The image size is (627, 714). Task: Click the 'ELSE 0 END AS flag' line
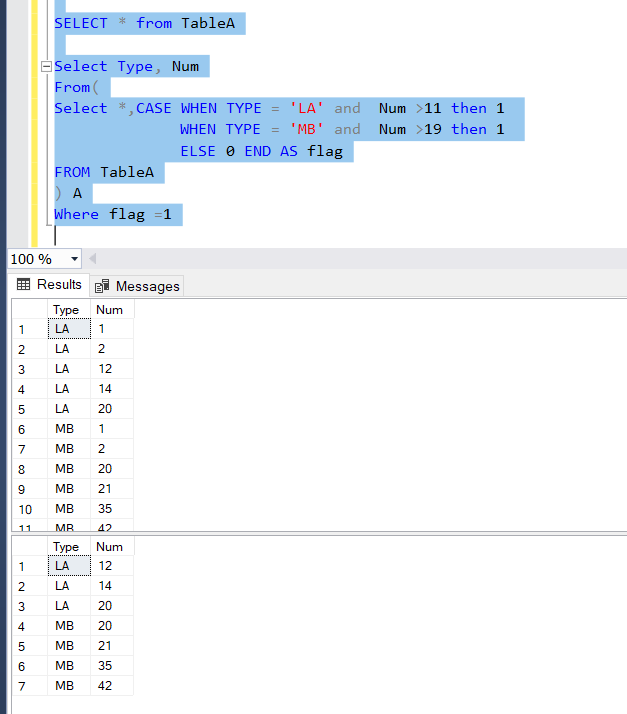(x=261, y=151)
